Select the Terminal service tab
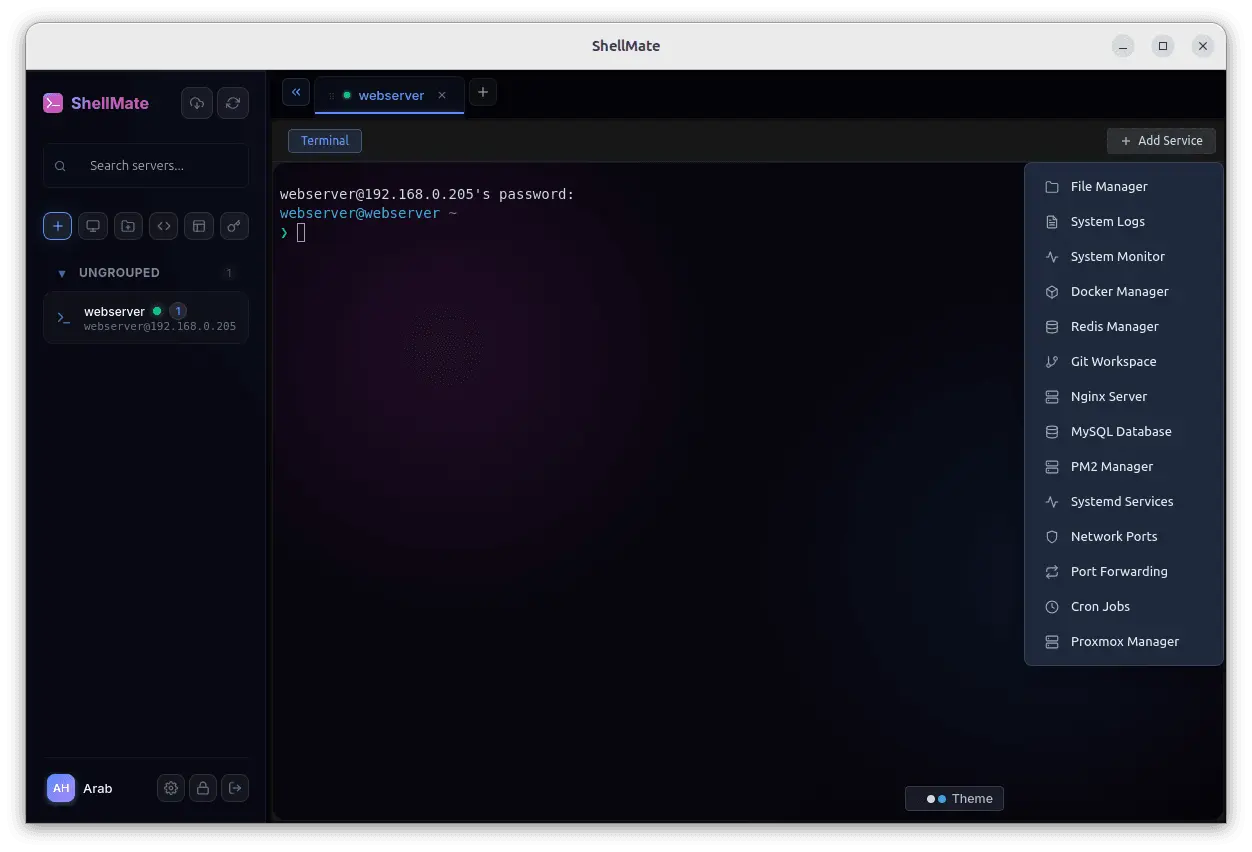This screenshot has width=1252, height=852. coord(325,141)
